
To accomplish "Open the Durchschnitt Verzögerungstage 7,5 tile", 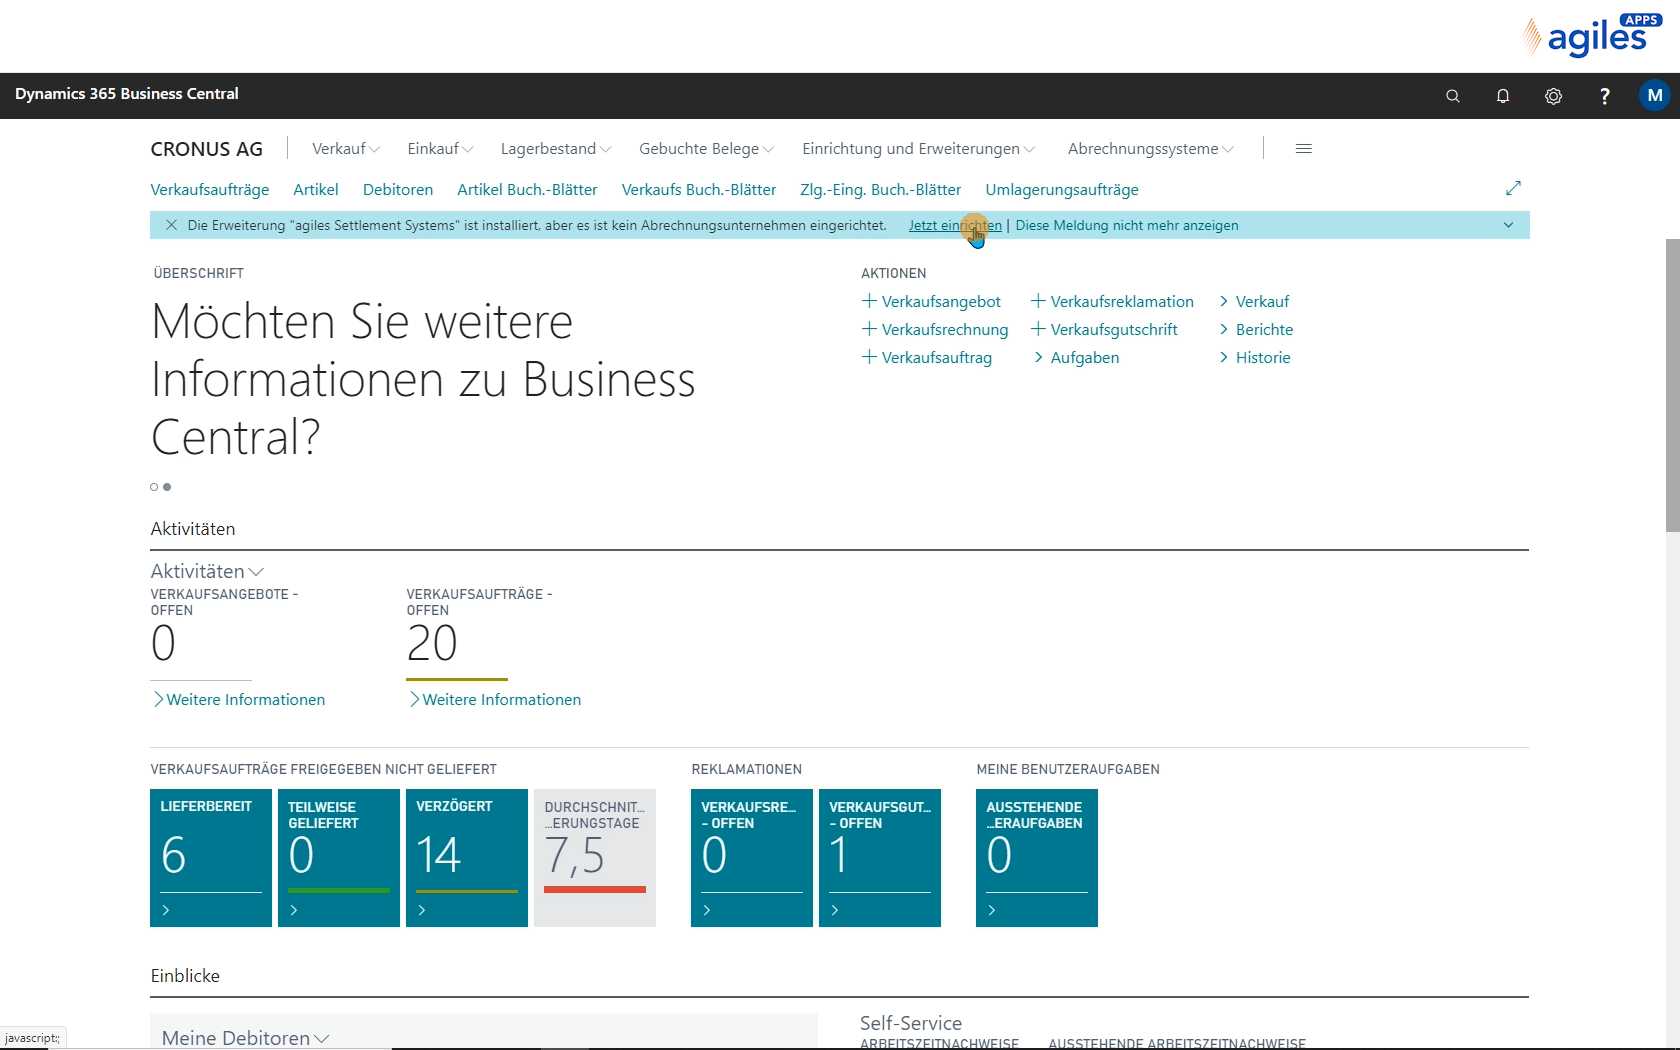I will pyautogui.click(x=595, y=858).
